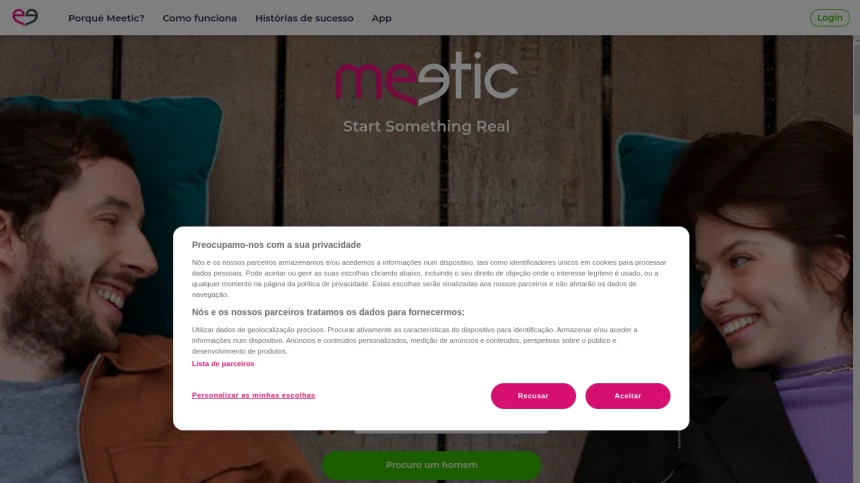
Task: Open the Lista de parceiros link
Action: [x=223, y=363]
